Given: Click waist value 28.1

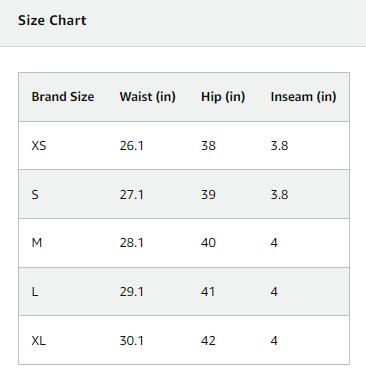Looking at the screenshot, I should point(132,243).
